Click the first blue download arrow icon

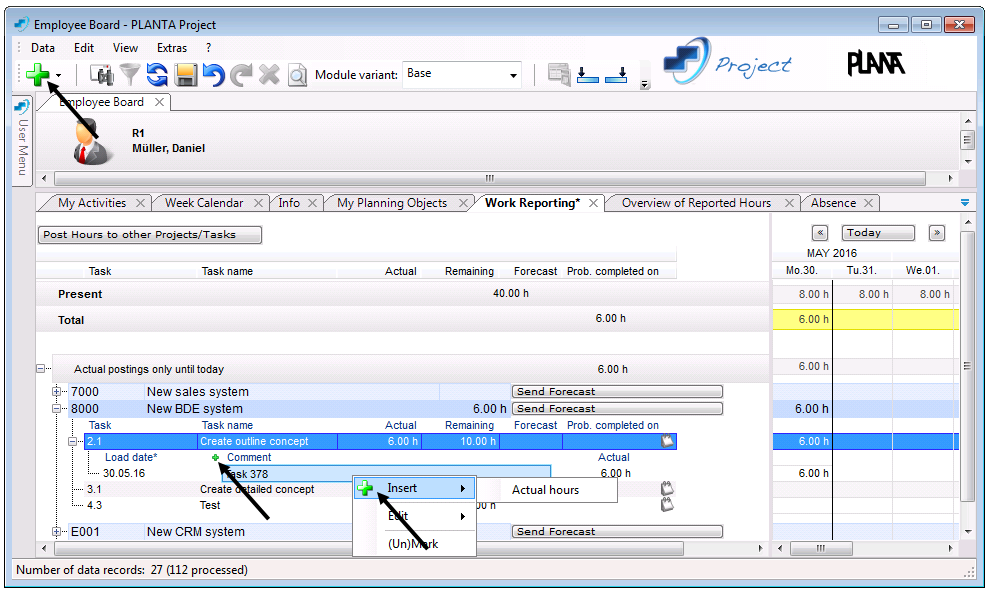tap(587, 75)
